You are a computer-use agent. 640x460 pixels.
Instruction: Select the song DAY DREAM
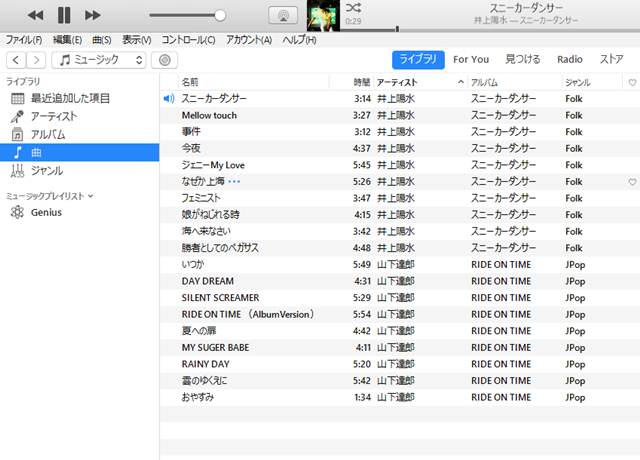[208, 281]
